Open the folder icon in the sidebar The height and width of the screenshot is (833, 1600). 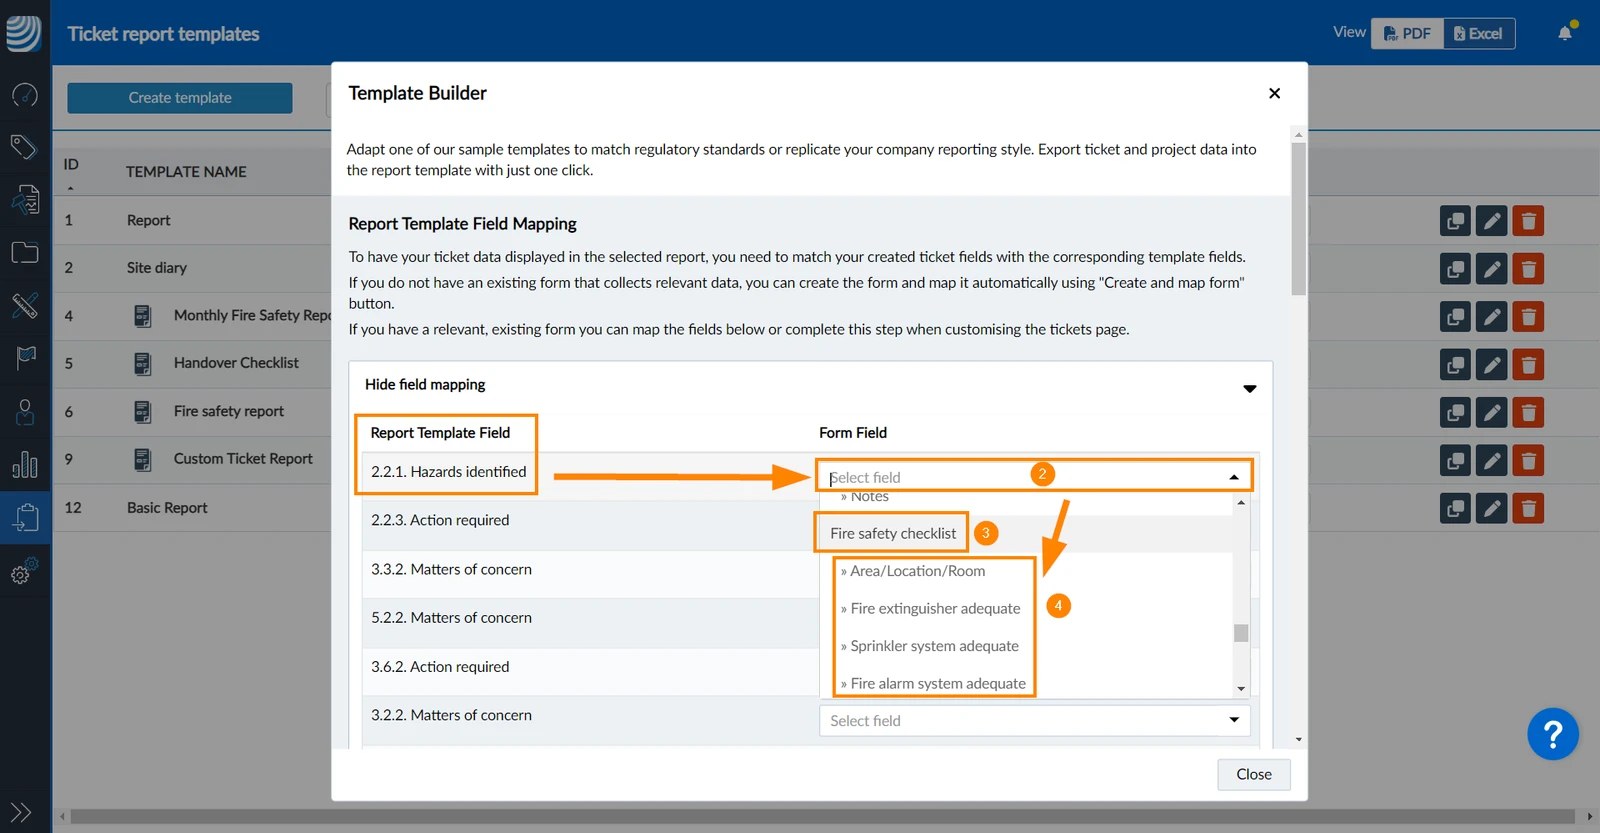(x=24, y=253)
